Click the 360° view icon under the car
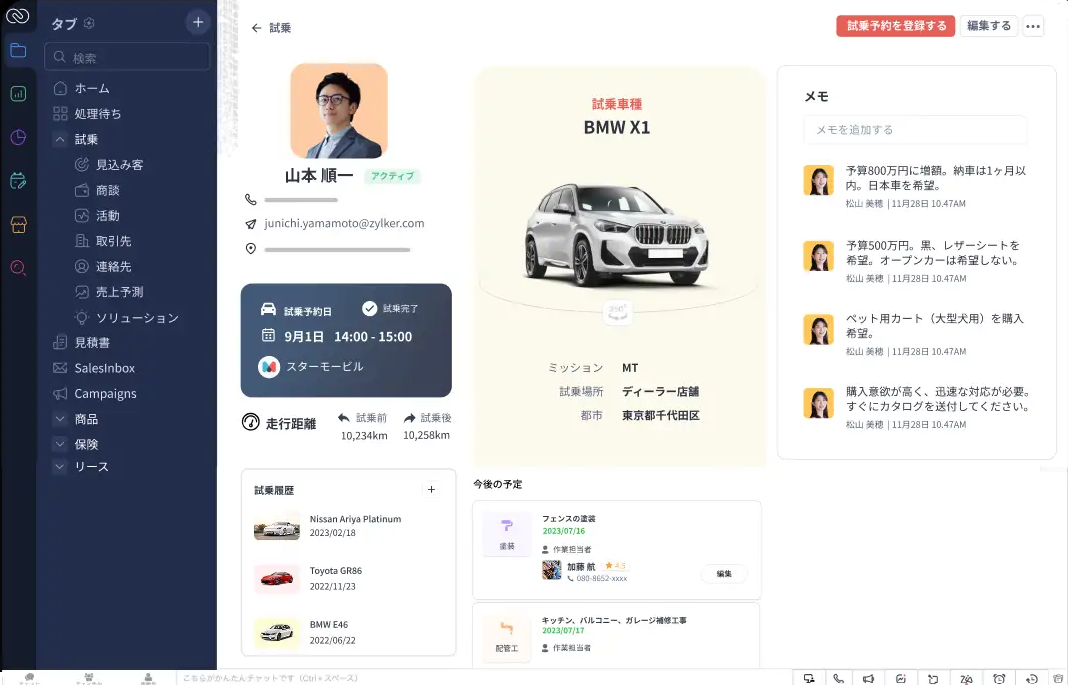1068x685 pixels. point(617,311)
